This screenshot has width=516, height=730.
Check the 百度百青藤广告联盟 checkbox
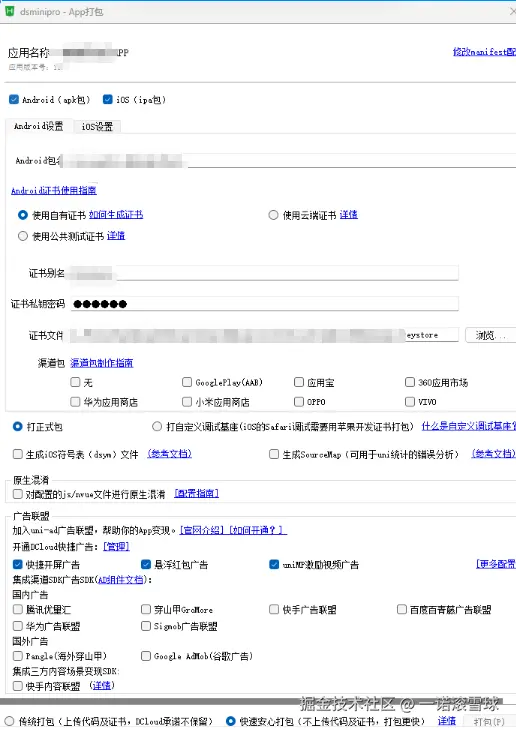pyautogui.click(x=401, y=609)
